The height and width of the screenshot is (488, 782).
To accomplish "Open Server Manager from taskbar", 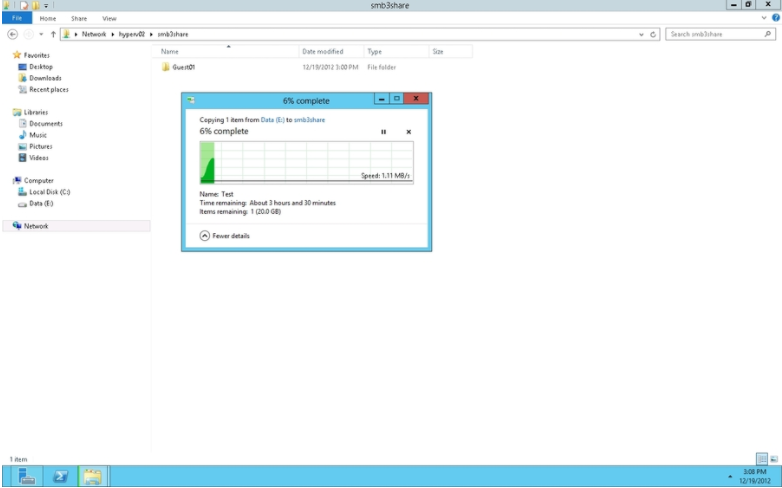I will (26, 476).
